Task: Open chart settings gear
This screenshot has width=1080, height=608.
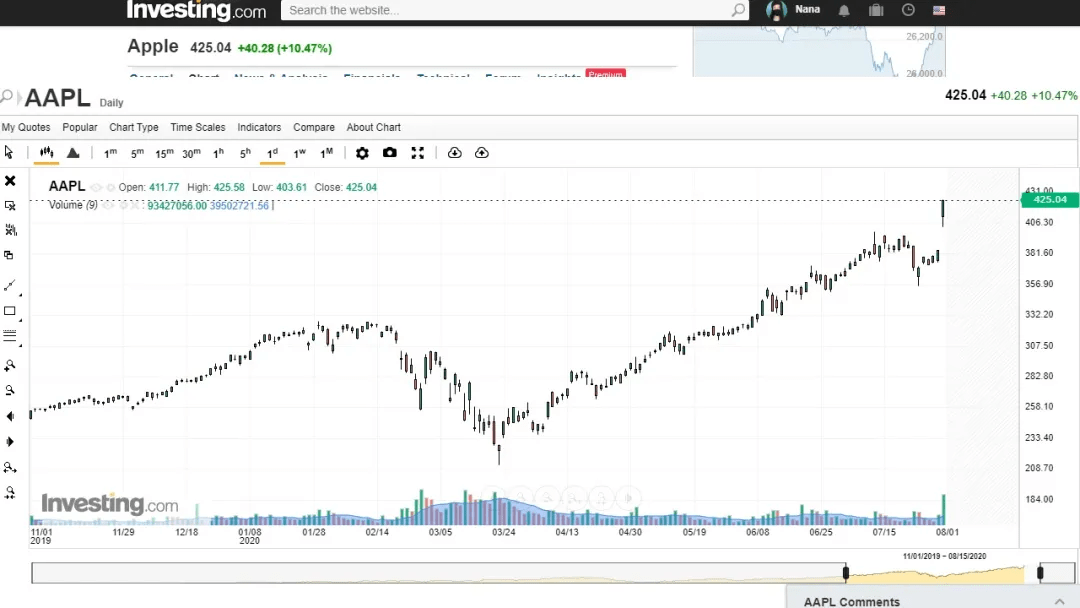Action: (x=362, y=153)
